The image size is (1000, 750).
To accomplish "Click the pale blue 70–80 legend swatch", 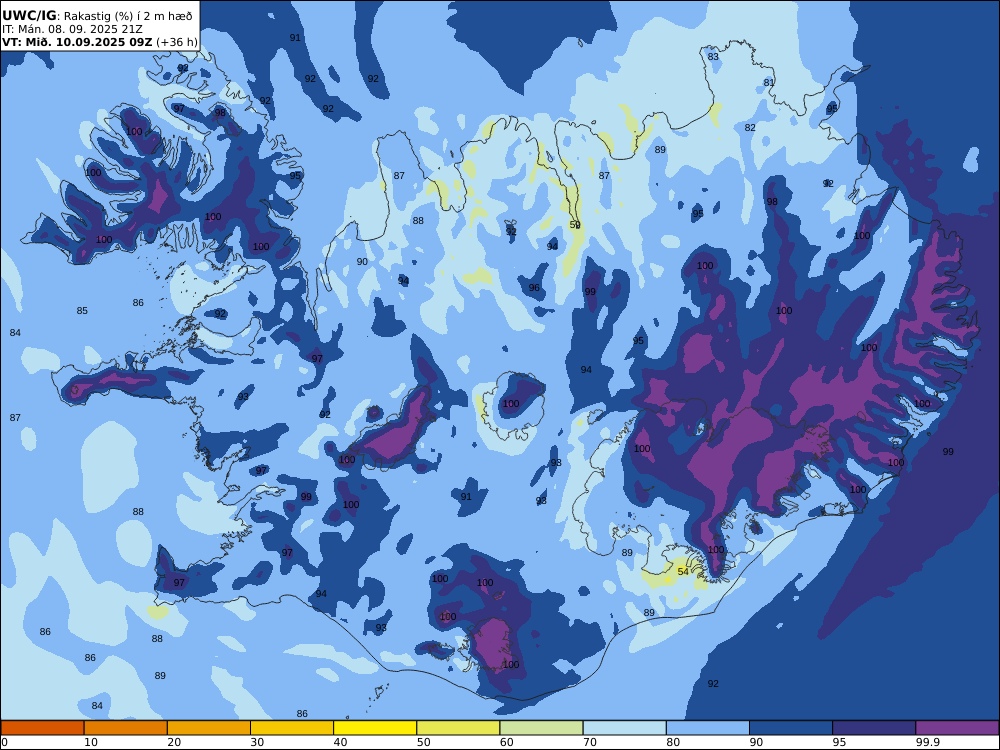I will tap(624, 728).
